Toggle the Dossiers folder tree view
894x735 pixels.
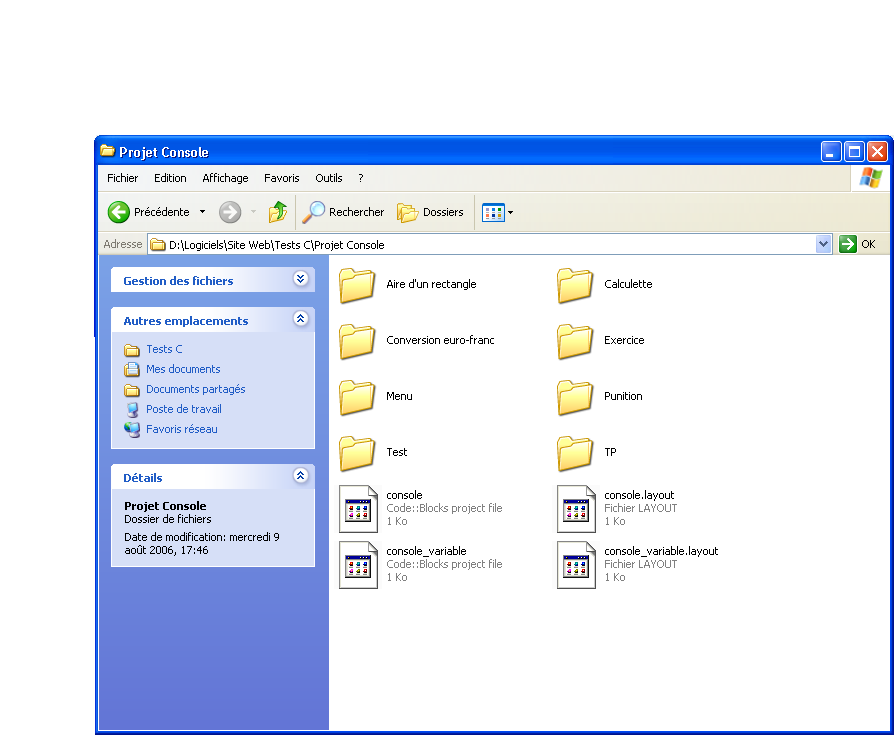coord(432,211)
